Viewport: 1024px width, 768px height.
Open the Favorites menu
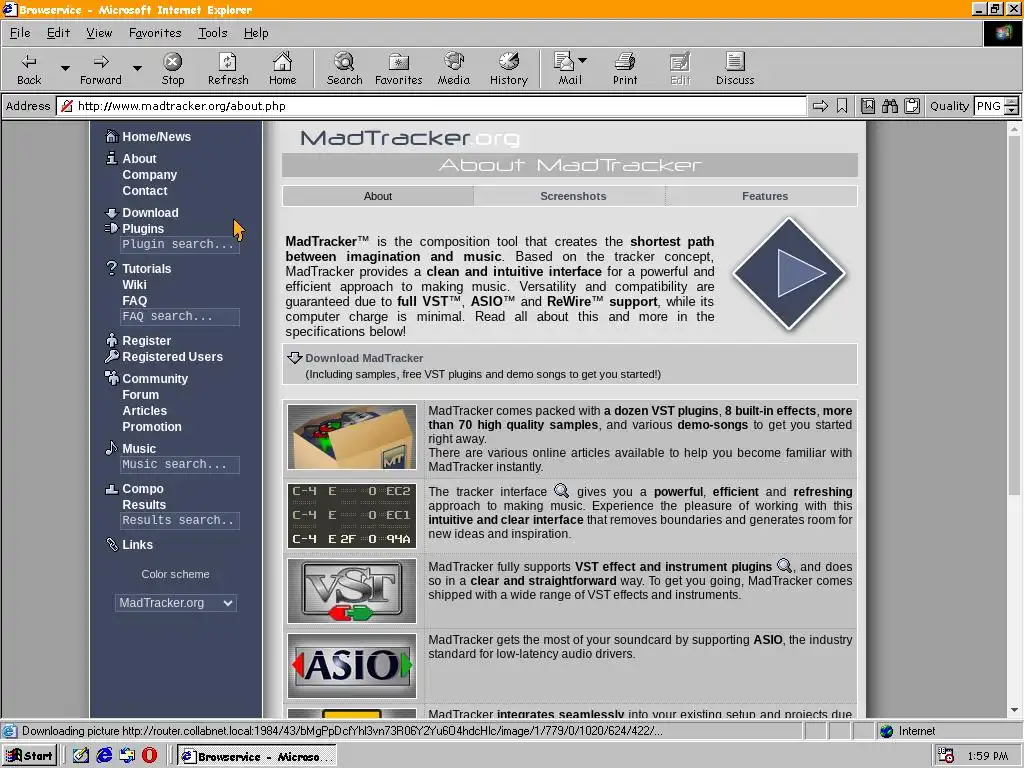tap(155, 33)
